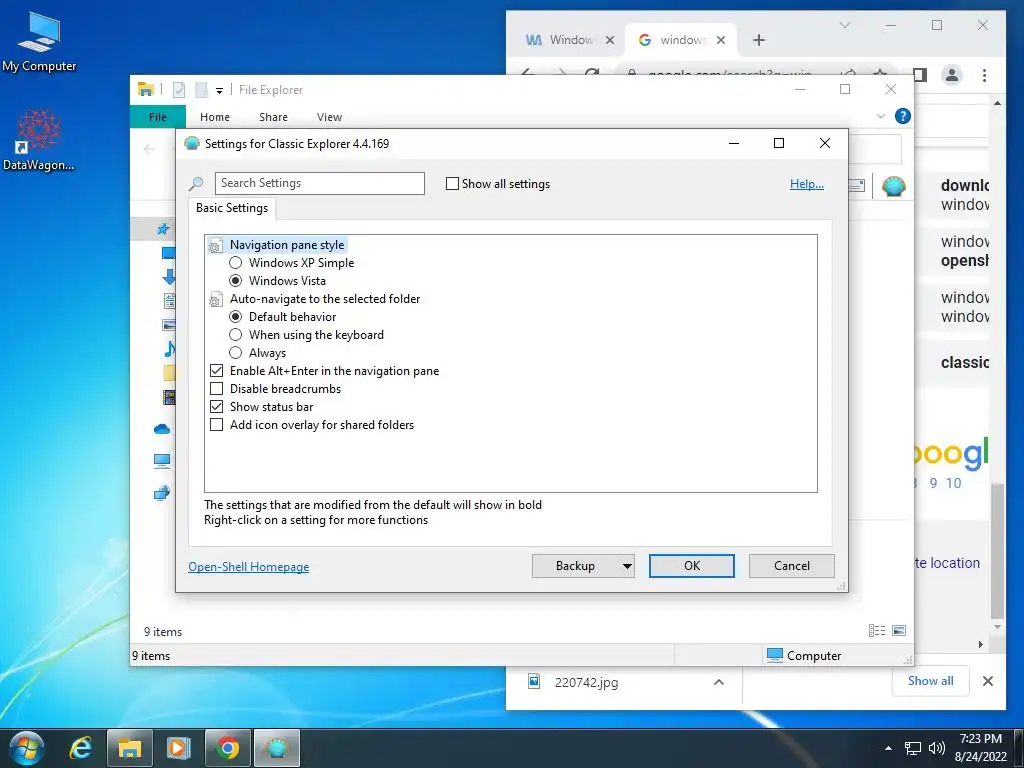This screenshot has height=768, width=1024.
Task: Click Show all in Chrome downloads bar
Action: click(931, 681)
